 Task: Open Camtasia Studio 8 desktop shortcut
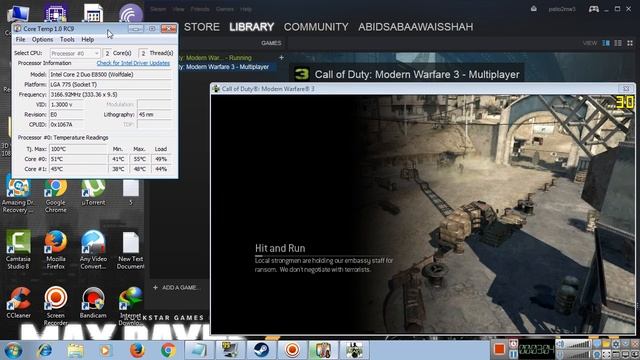(18, 250)
